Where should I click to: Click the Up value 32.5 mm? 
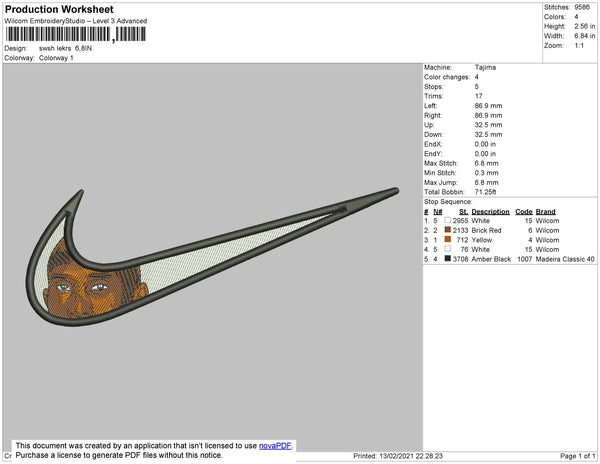[489, 125]
